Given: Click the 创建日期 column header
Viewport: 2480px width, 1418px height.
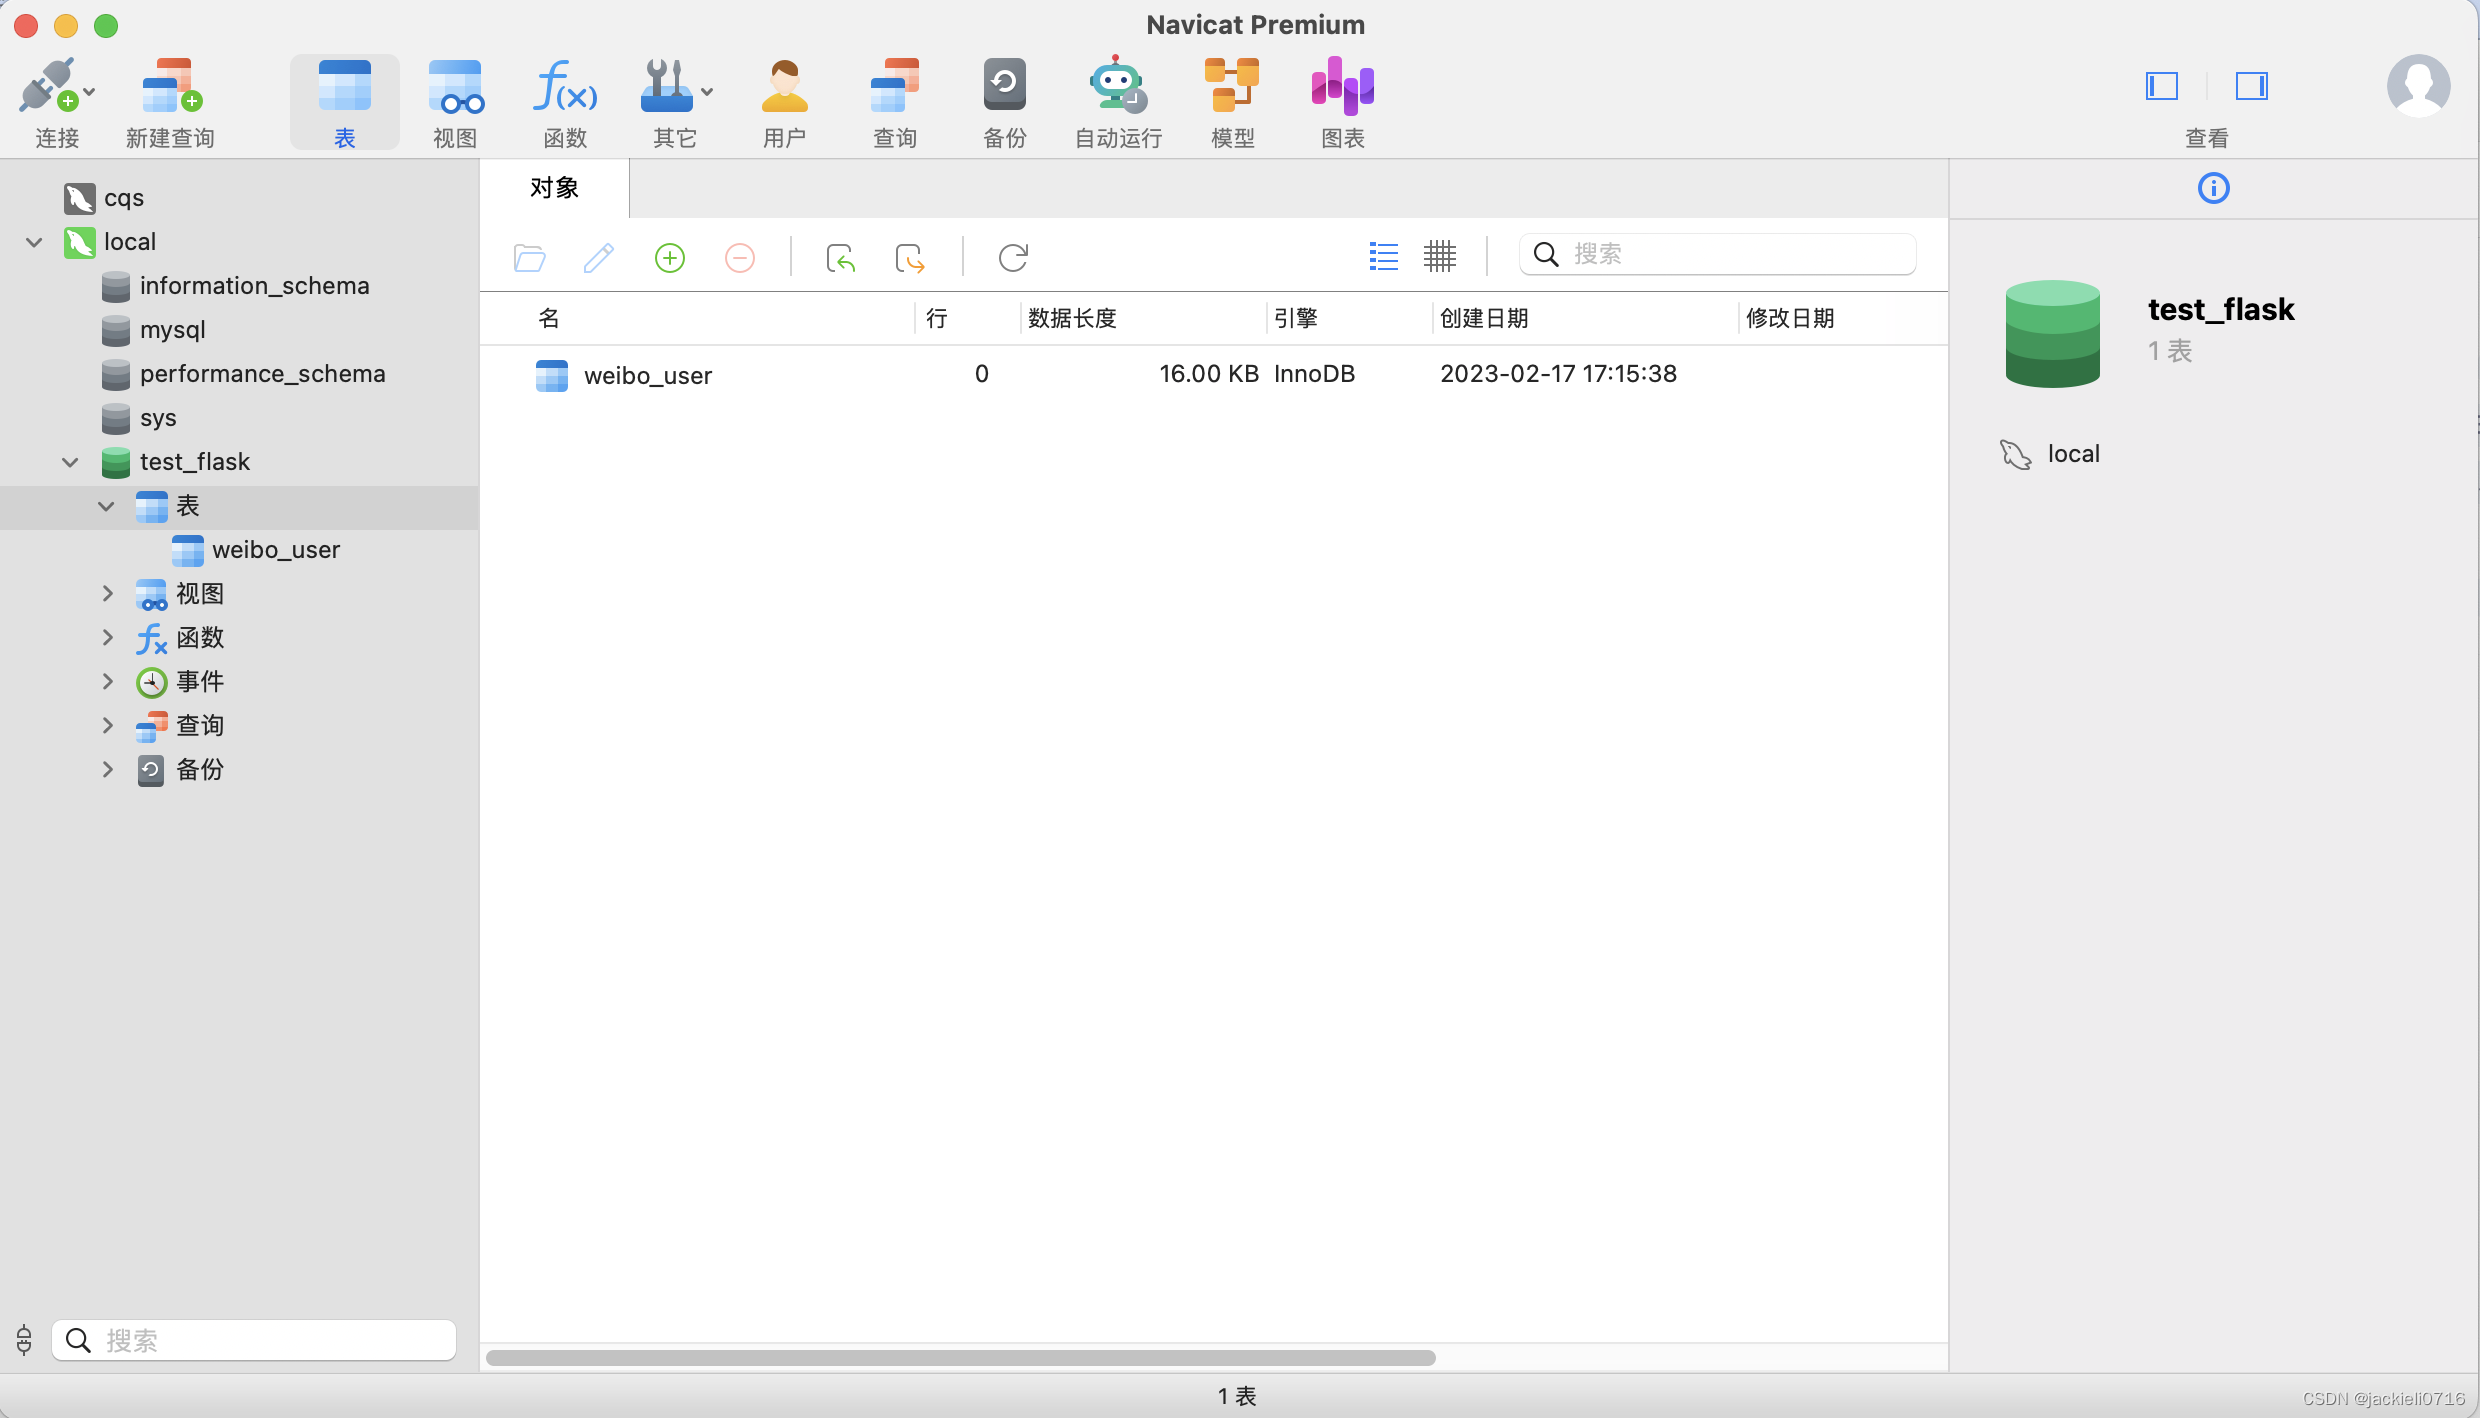Looking at the screenshot, I should (1484, 319).
